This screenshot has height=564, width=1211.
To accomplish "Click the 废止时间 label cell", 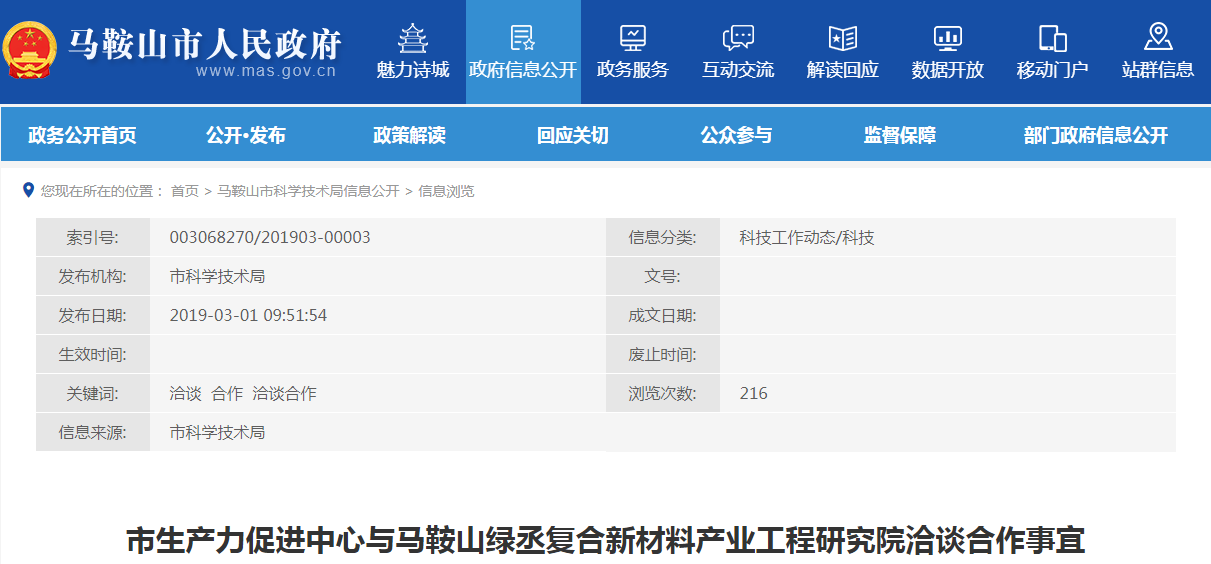I will pos(663,355).
